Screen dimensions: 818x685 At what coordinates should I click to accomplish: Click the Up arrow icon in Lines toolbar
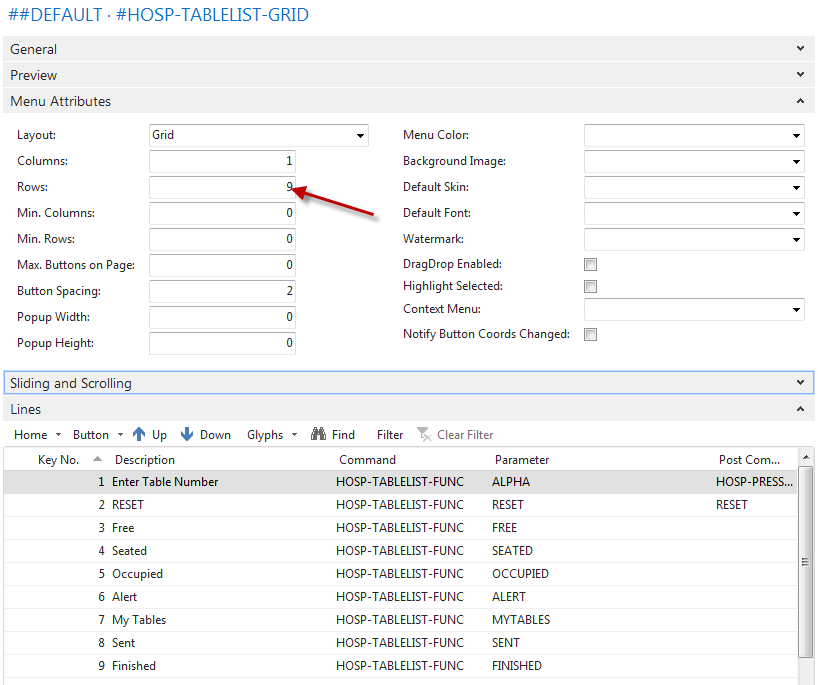[x=140, y=435]
